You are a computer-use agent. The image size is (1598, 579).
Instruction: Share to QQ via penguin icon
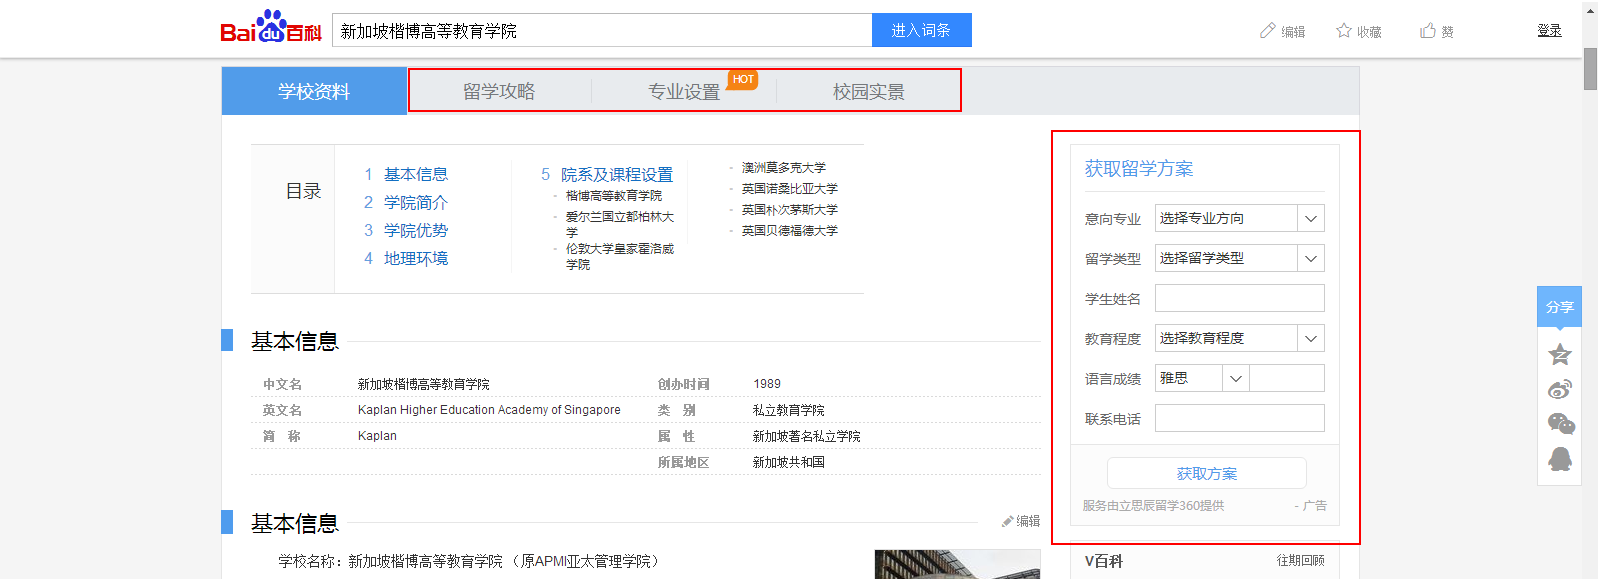1560,459
